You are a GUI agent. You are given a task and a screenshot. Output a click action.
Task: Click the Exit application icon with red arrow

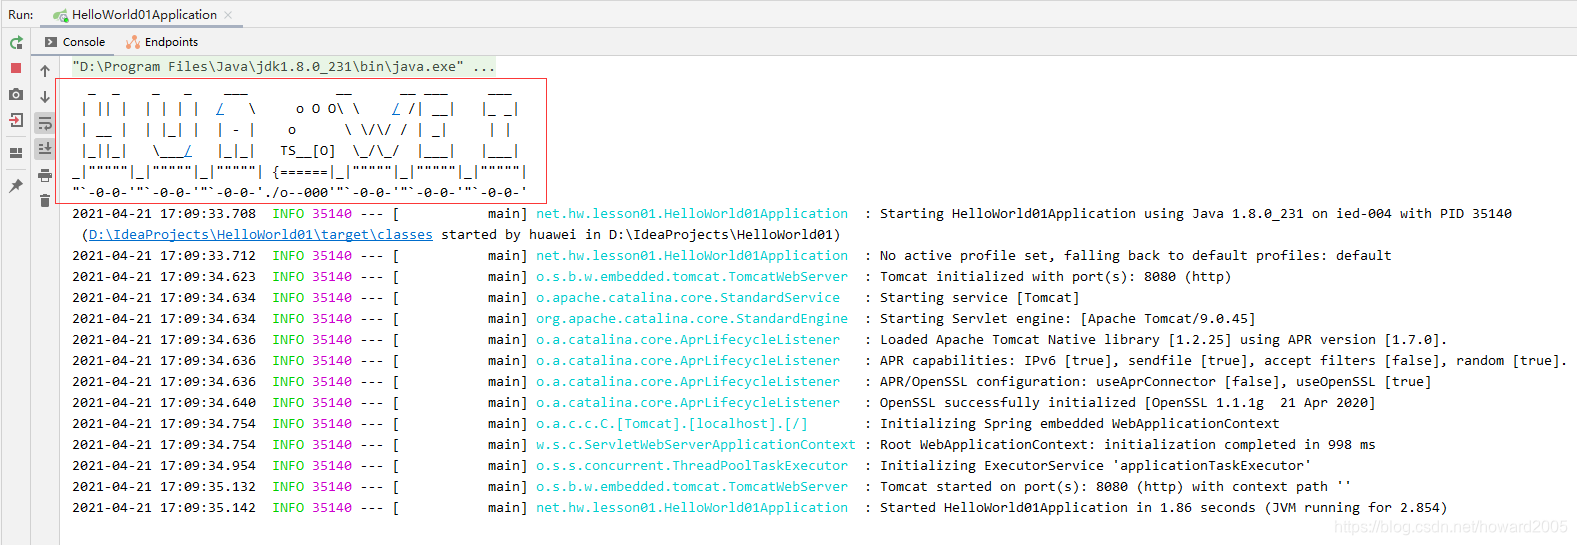pyautogui.click(x=16, y=120)
